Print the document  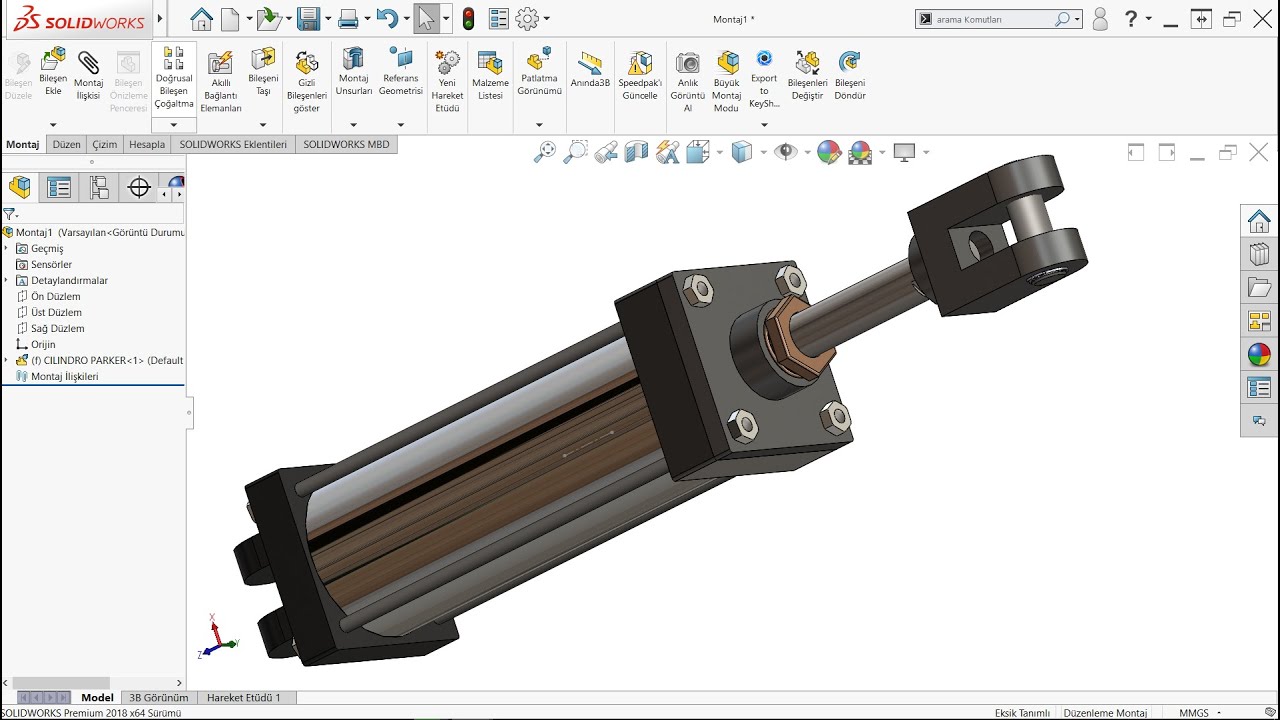[x=348, y=18]
